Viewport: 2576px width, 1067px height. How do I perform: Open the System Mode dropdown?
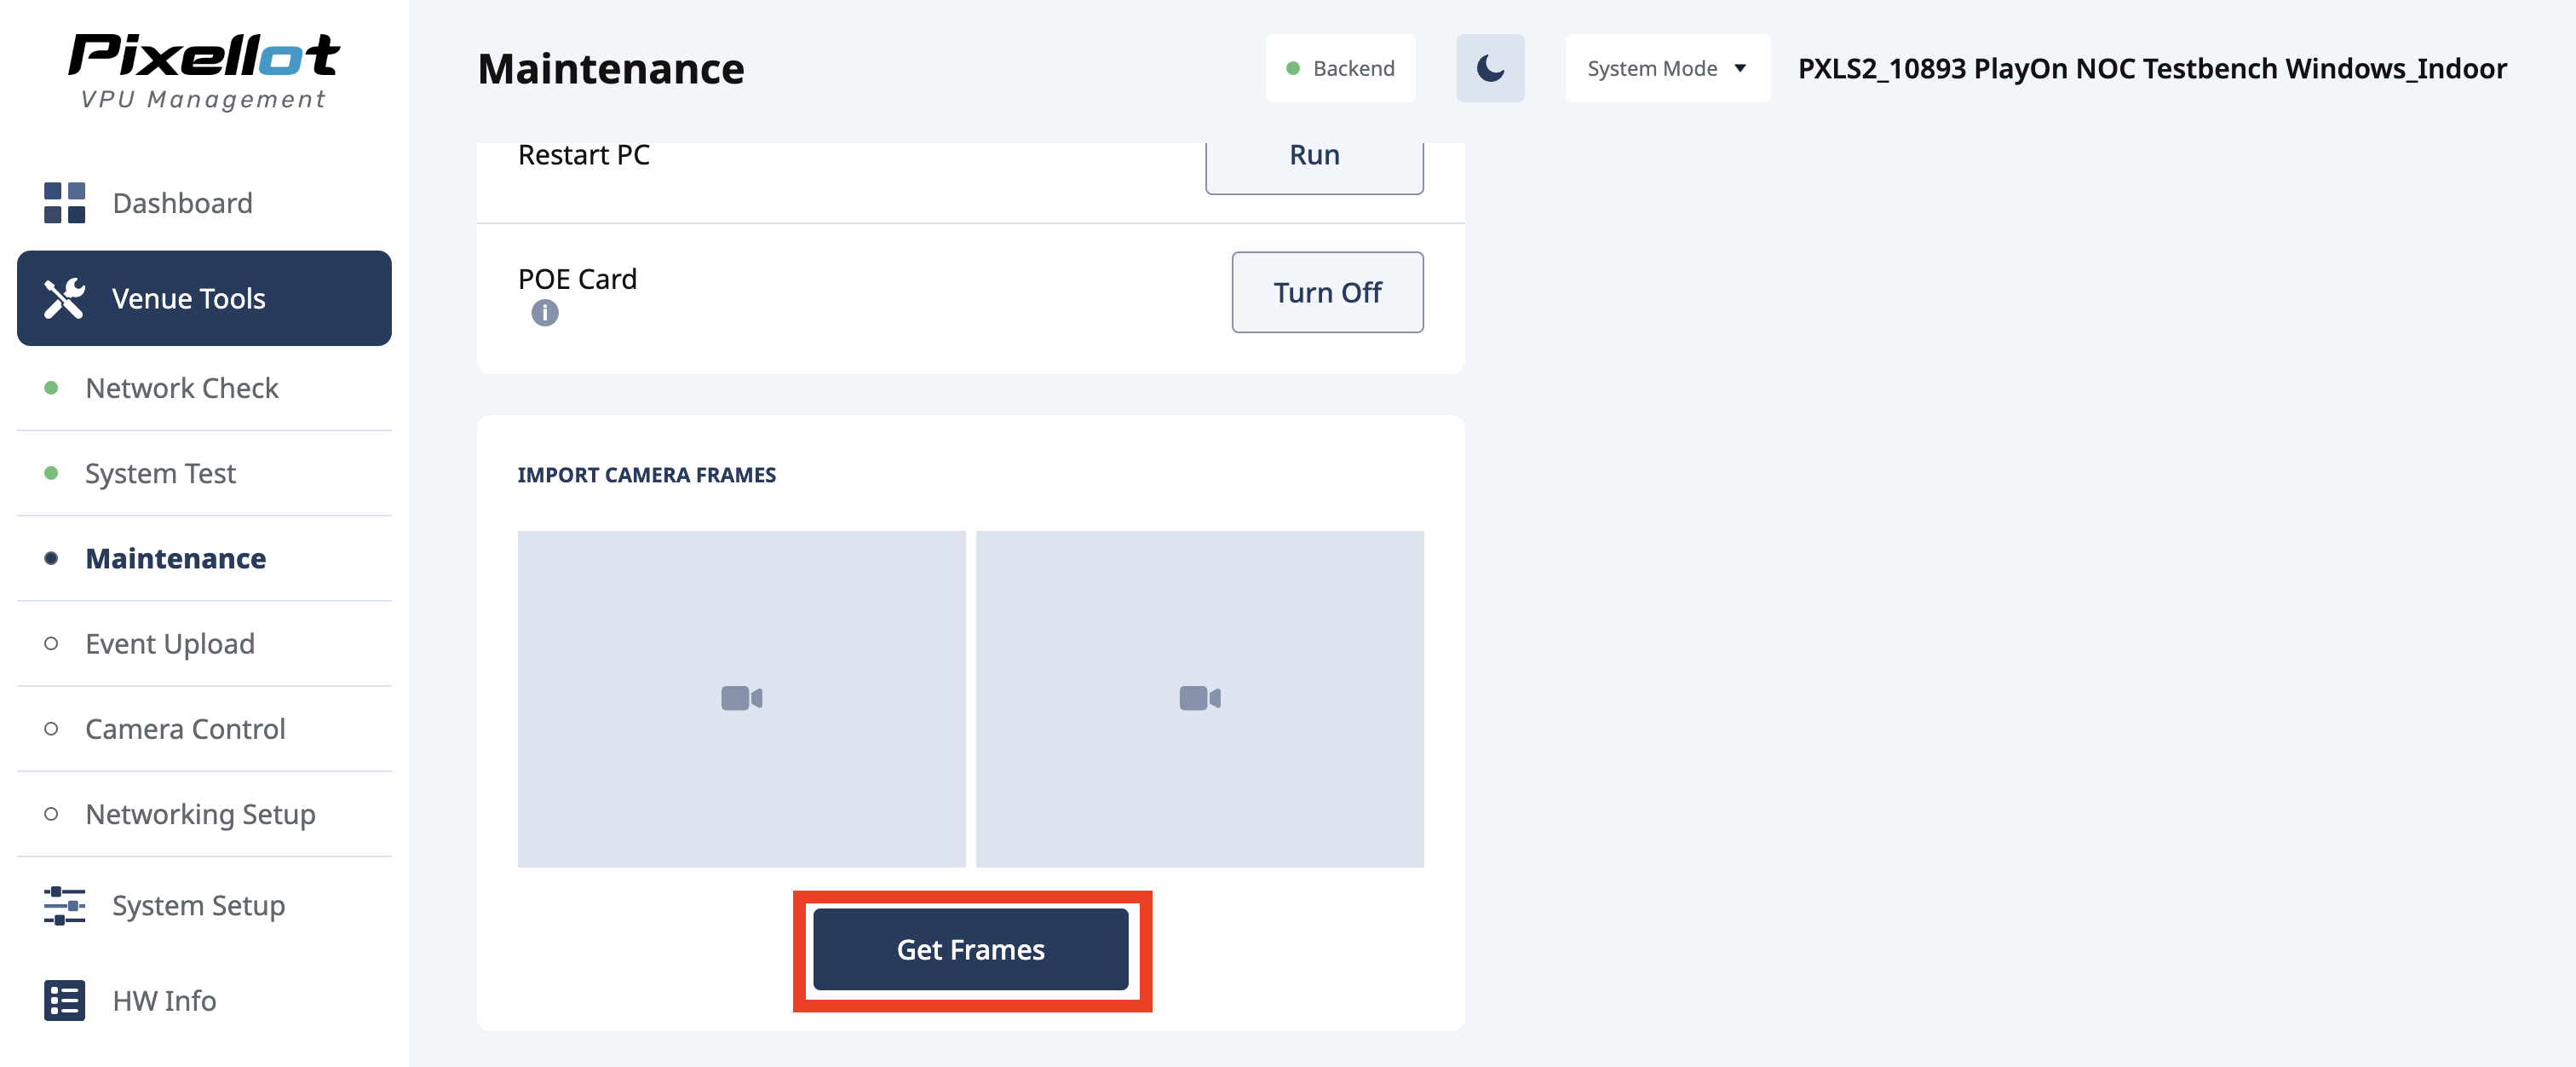[x=1666, y=68]
